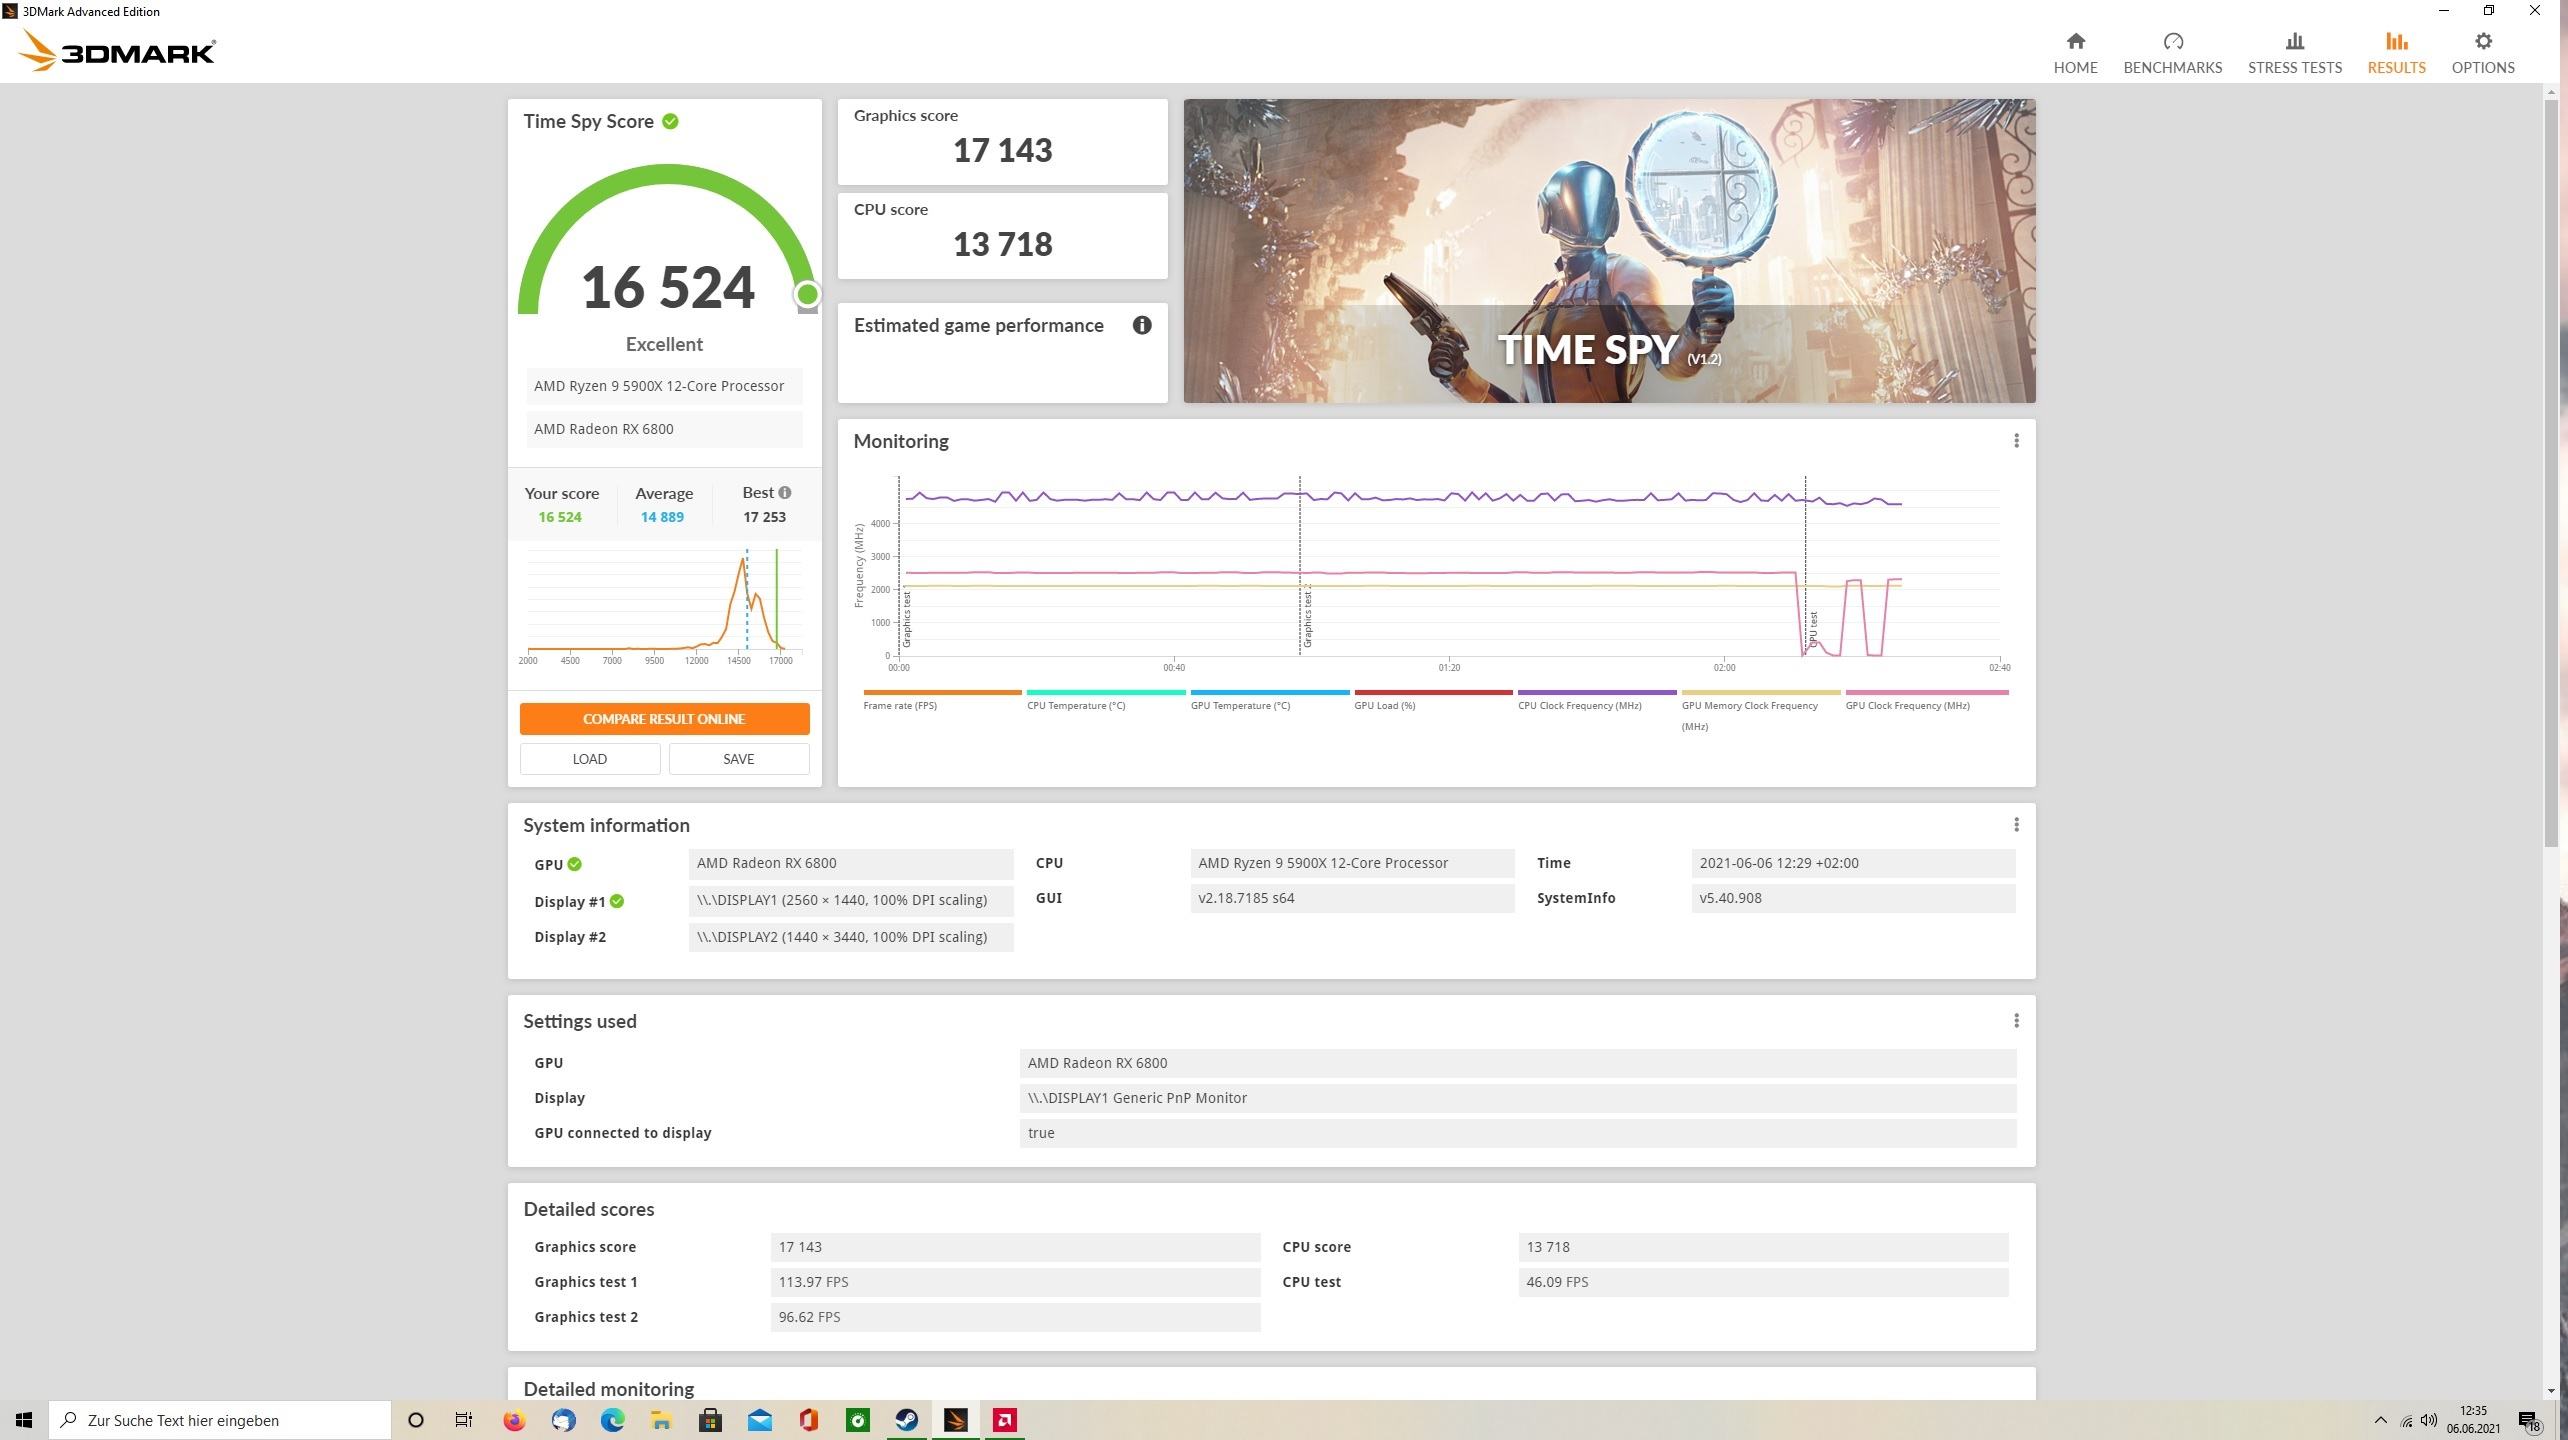Launch Thunderbird from the taskbar

click(x=563, y=1420)
